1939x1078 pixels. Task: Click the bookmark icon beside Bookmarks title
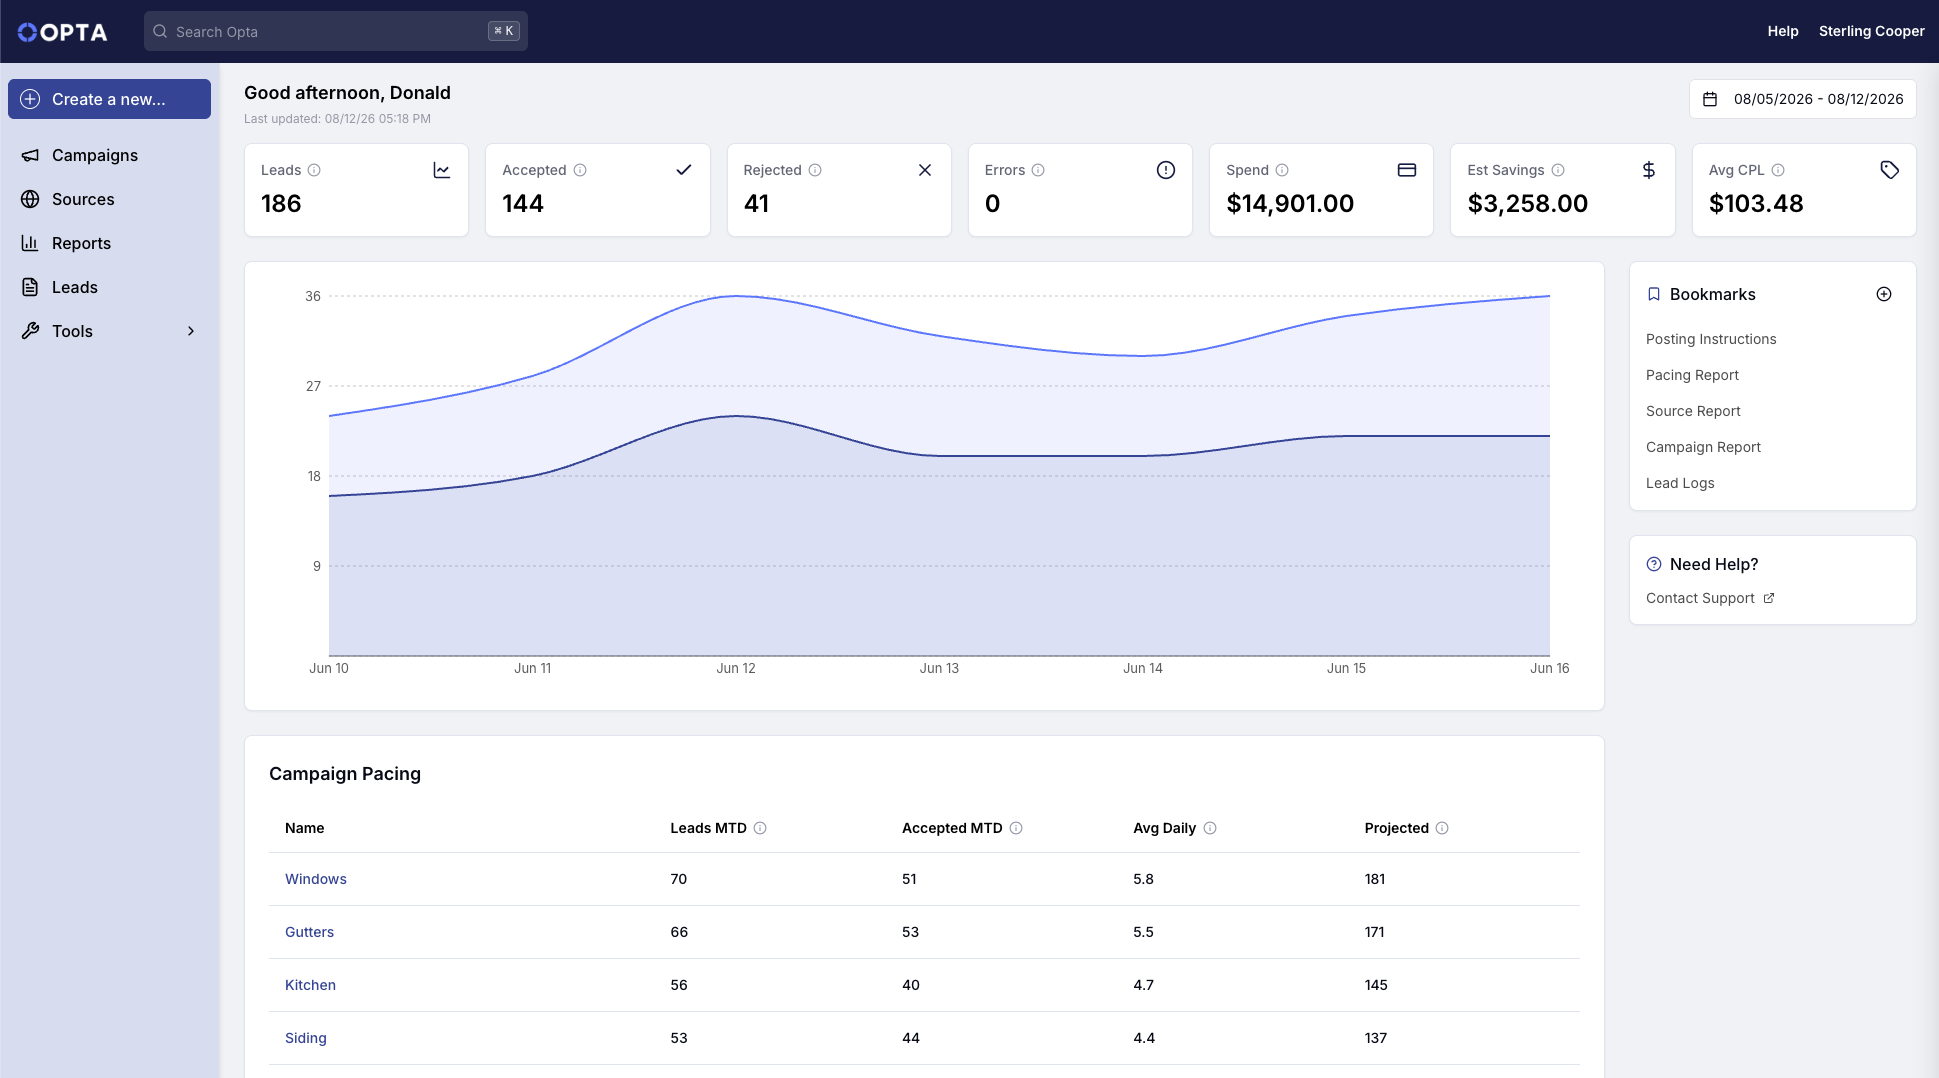click(x=1654, y=294)
